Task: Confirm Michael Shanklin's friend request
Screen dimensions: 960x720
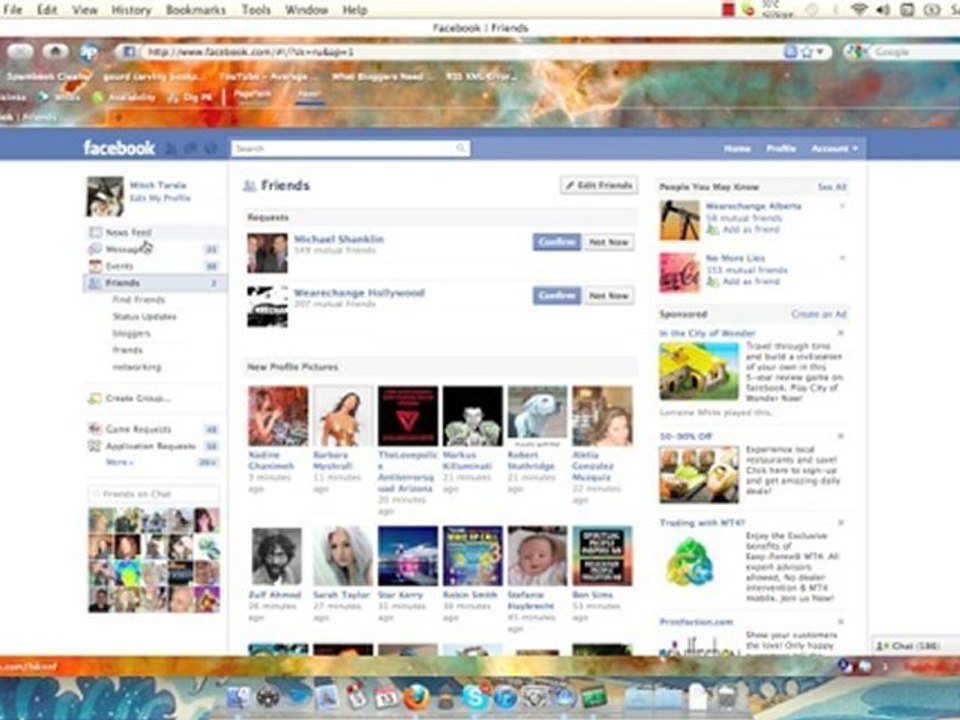Action: tap(556, 242)
